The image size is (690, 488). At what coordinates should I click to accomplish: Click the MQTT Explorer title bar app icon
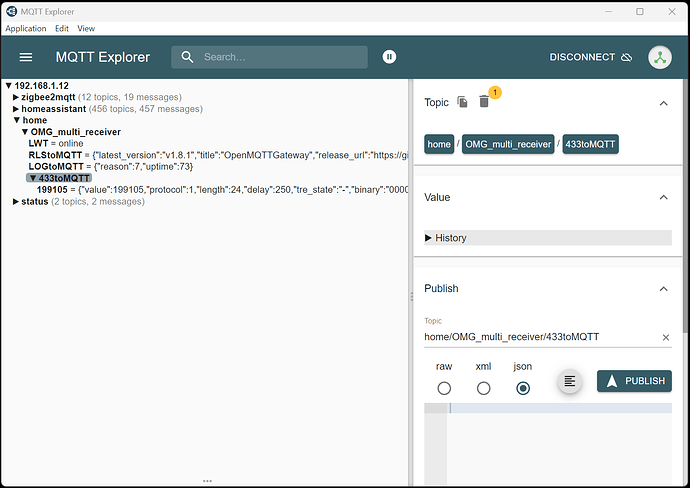coord(11,11)
